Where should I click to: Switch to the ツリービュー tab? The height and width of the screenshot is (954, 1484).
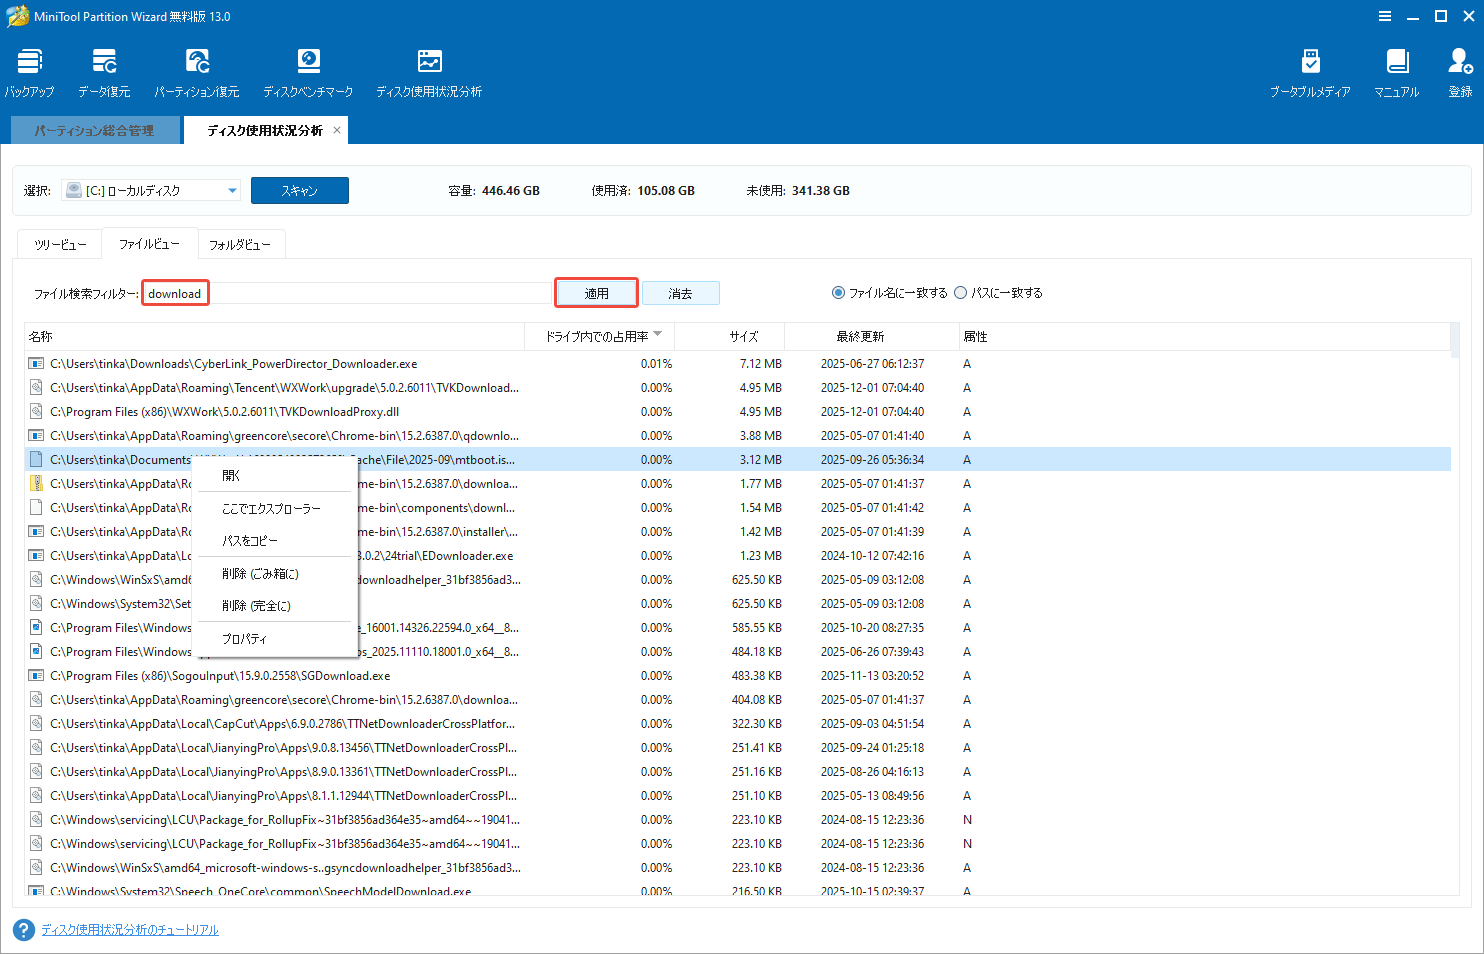pos(59,243)
